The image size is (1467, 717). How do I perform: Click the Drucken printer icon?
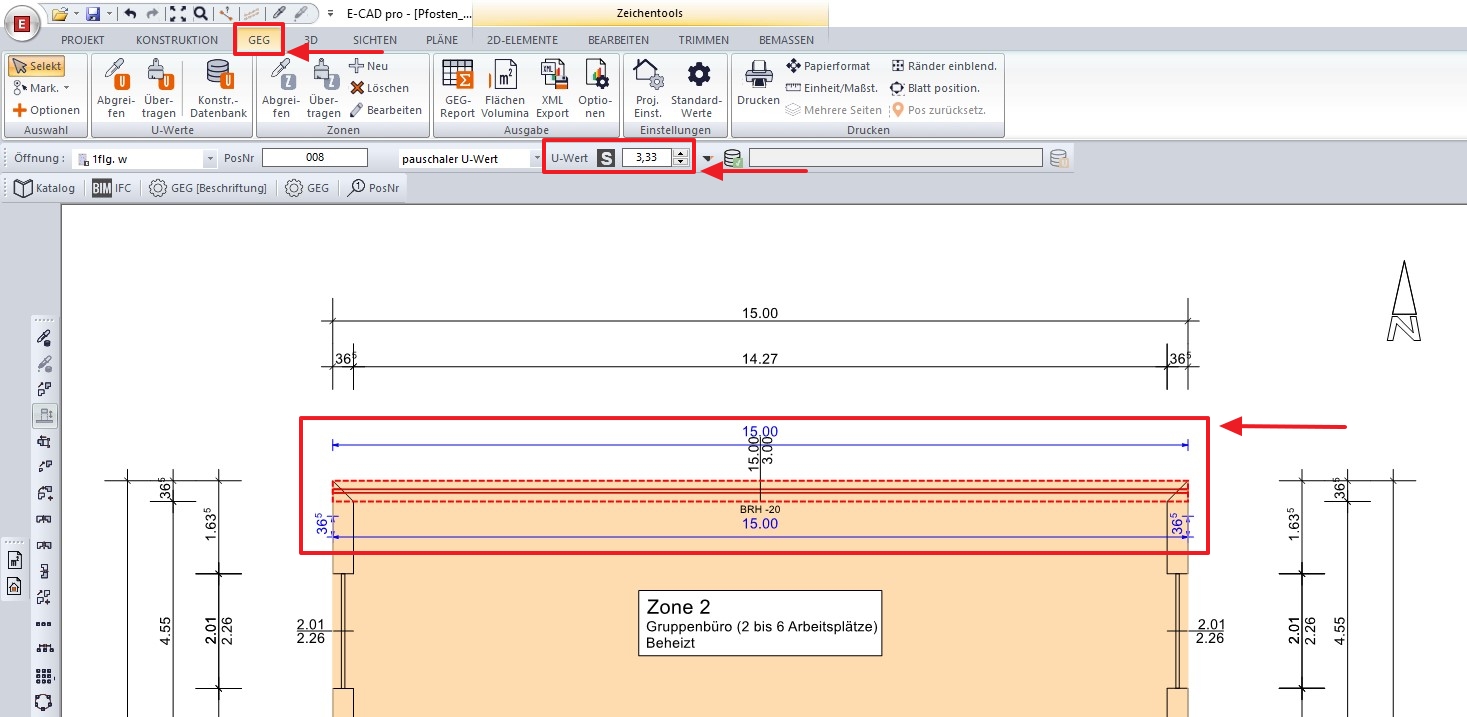757,80
